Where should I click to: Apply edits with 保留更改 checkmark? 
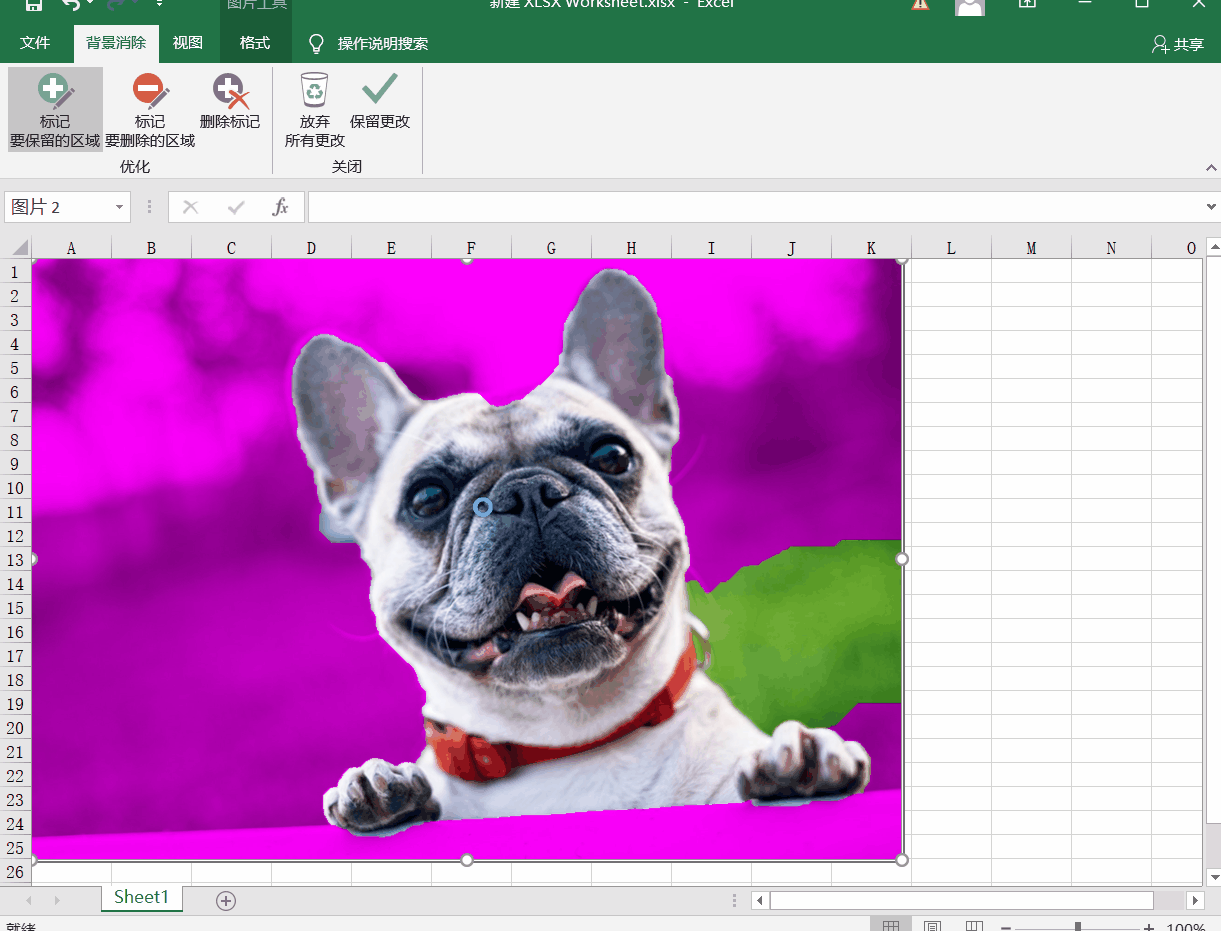pos(380,102)
